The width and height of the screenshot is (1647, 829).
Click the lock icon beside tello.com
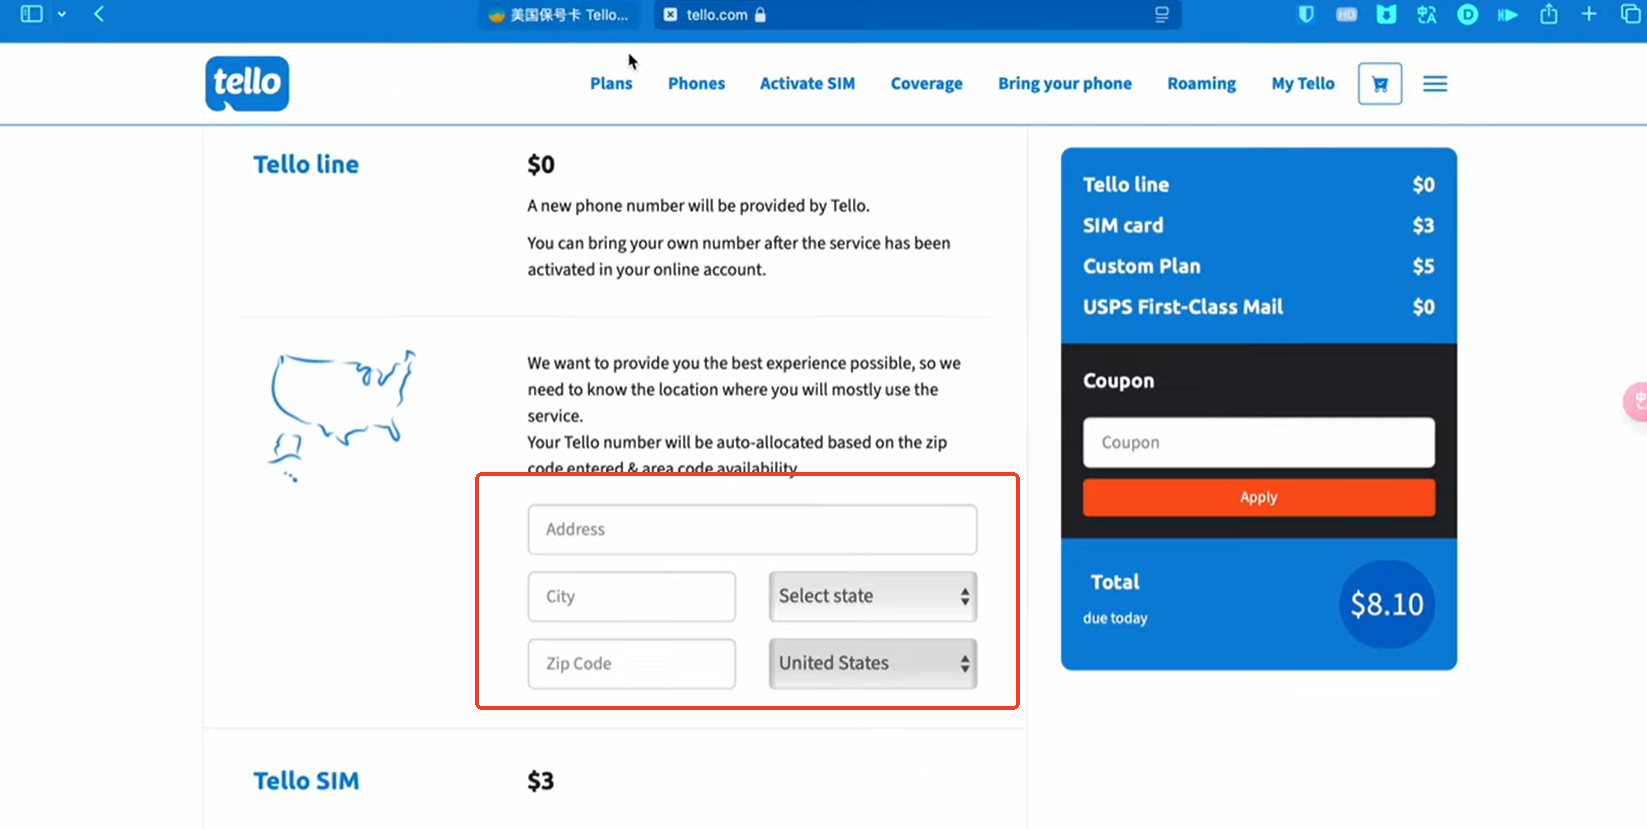(x=760, y=15)
